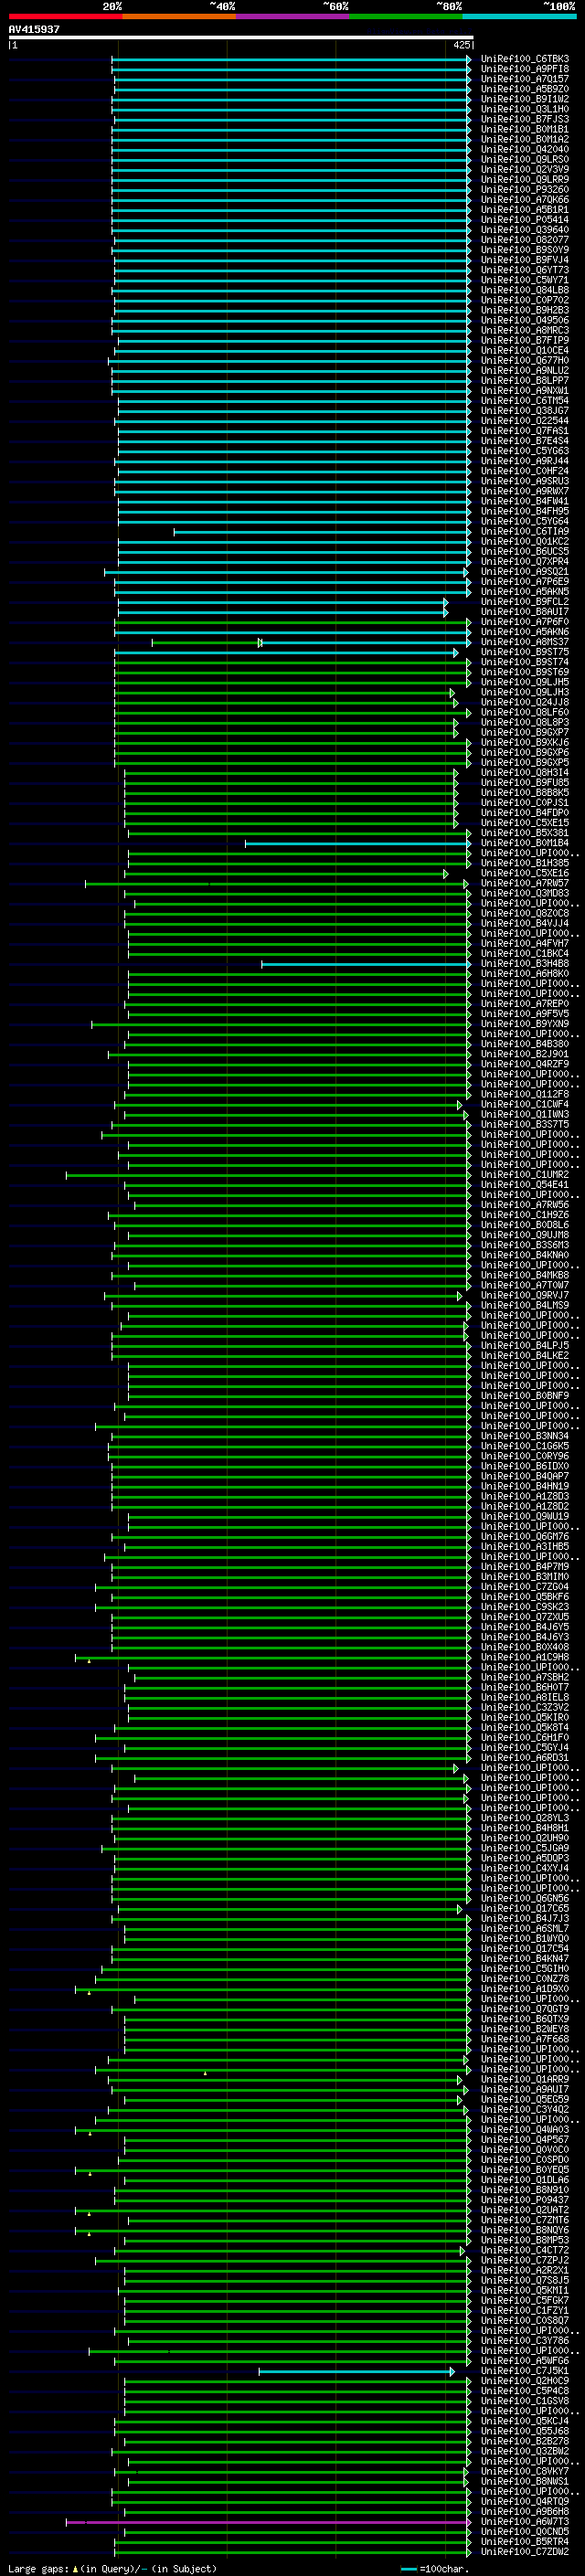Select the UniRef100_P93260 label
The height and width of the screenshot is (2576, 585).
tap(524, 190)
